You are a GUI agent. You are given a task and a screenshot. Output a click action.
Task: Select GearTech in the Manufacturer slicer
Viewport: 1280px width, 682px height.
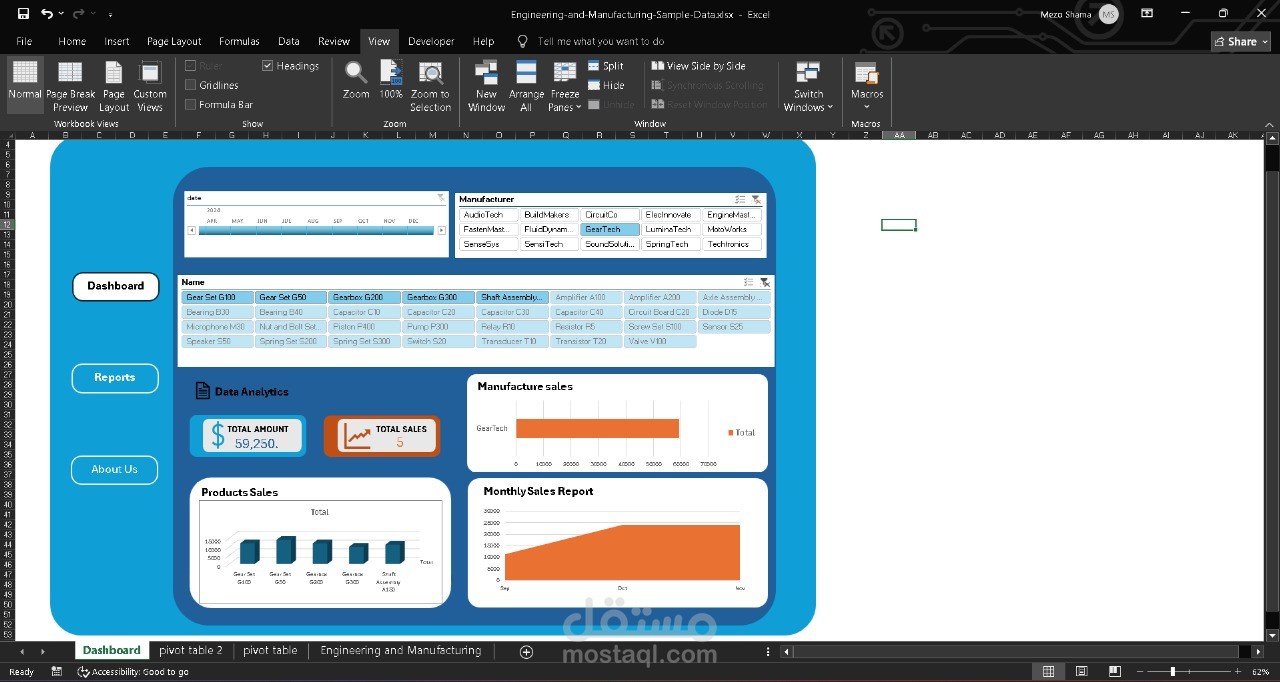[x=608, y=229]
